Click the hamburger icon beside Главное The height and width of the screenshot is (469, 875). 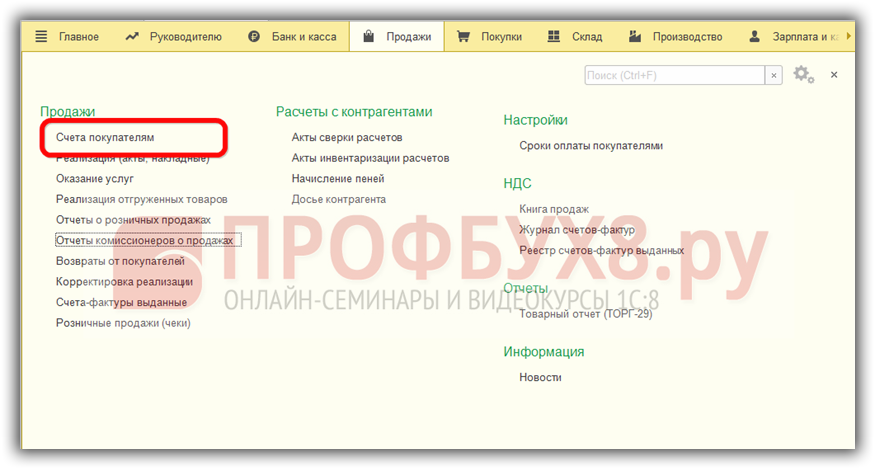41,37
